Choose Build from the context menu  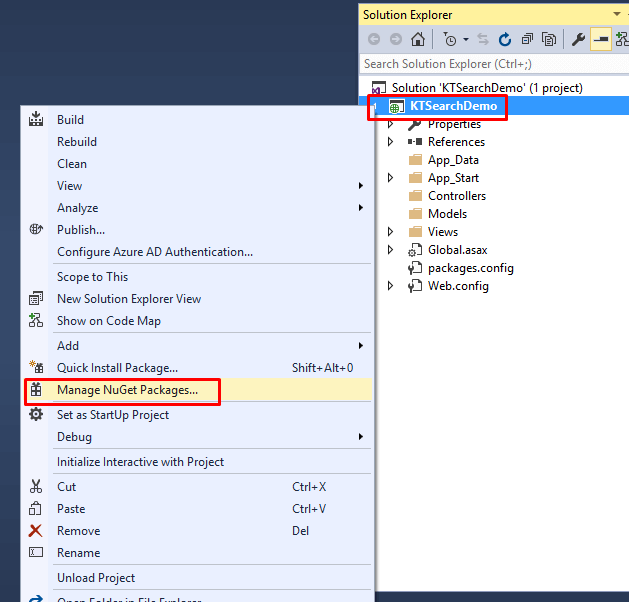point(197,120)
